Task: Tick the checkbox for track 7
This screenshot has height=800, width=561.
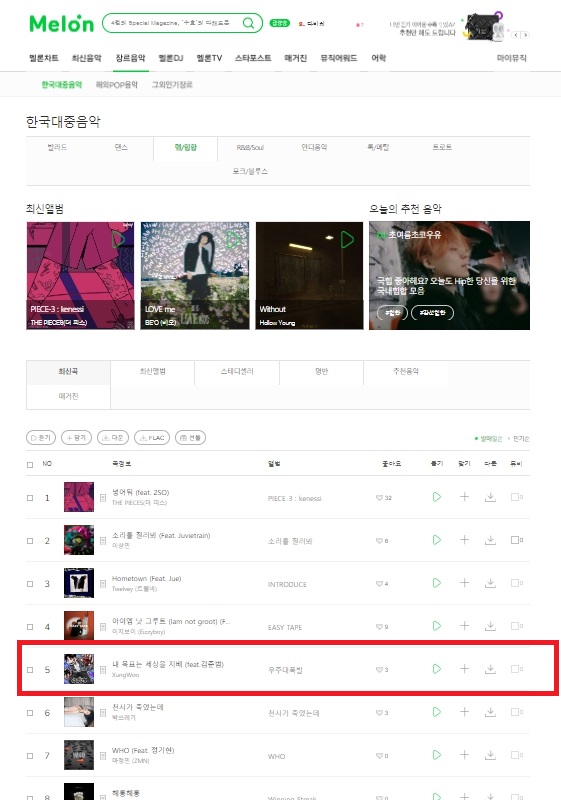Action: pyautogui.click(x=30, y=756)
